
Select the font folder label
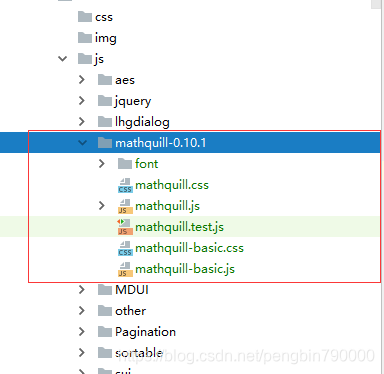[146, 164]
